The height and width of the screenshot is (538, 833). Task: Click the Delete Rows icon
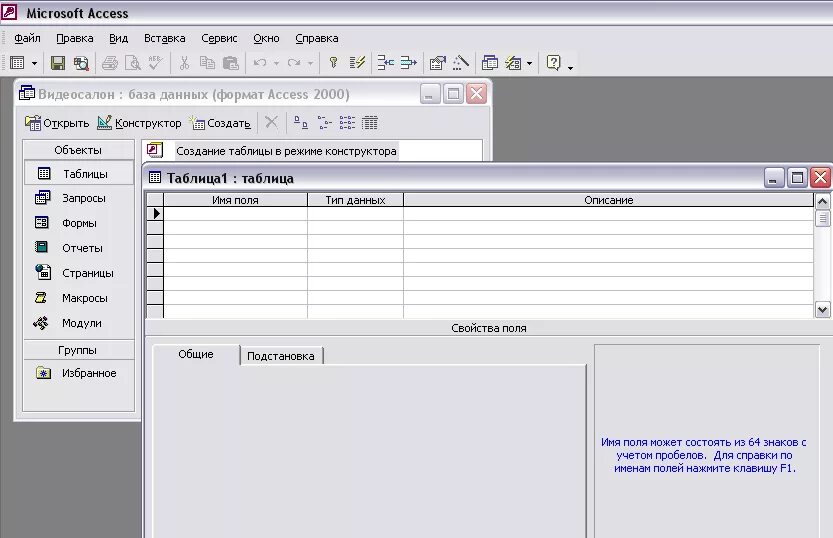click(x=409, y=63)
